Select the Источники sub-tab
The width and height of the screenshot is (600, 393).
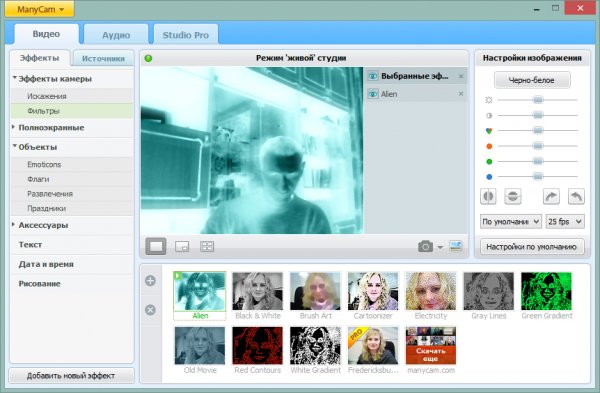[x=103, y=59]
